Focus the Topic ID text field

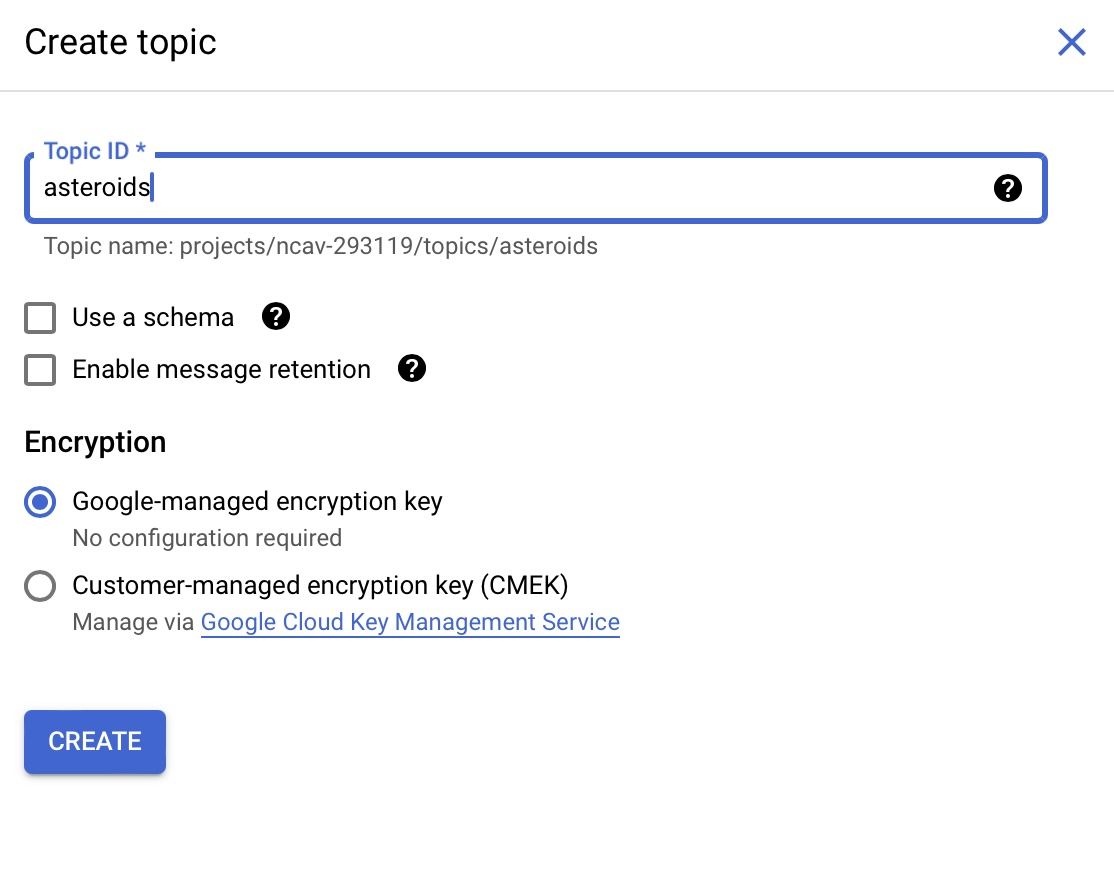point(536,188)
